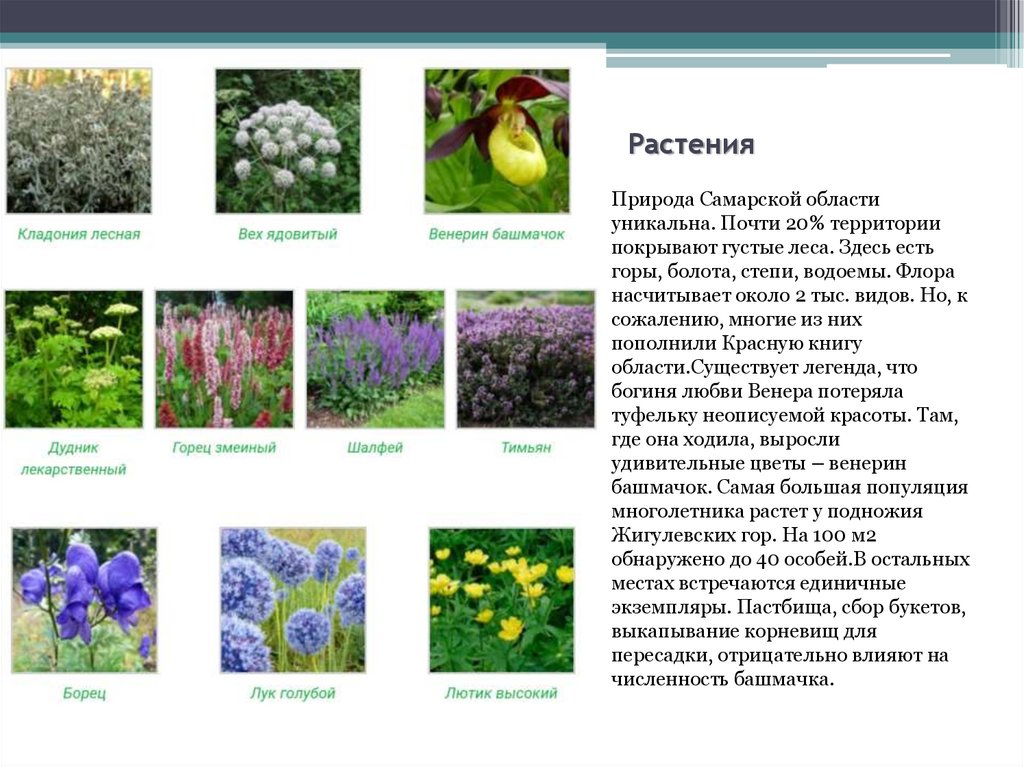Select the caption "Венерин башмачок"
This screenshot has height=767, width=1024.
click(496, 234)
